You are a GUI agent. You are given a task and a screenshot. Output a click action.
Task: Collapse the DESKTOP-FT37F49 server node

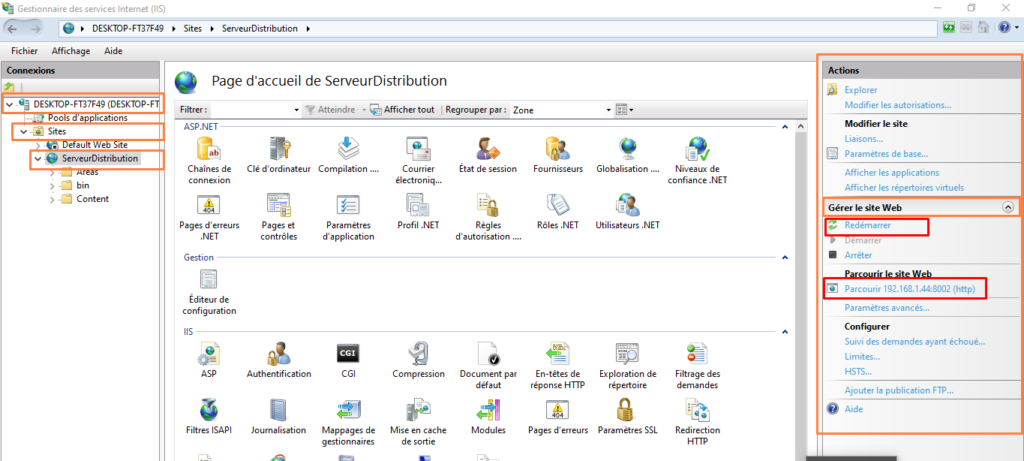click(x=9, y=104)
